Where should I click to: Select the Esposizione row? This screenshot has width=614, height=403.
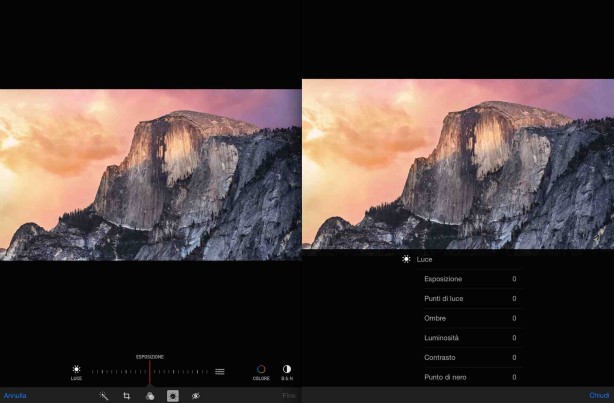(473, 279)
